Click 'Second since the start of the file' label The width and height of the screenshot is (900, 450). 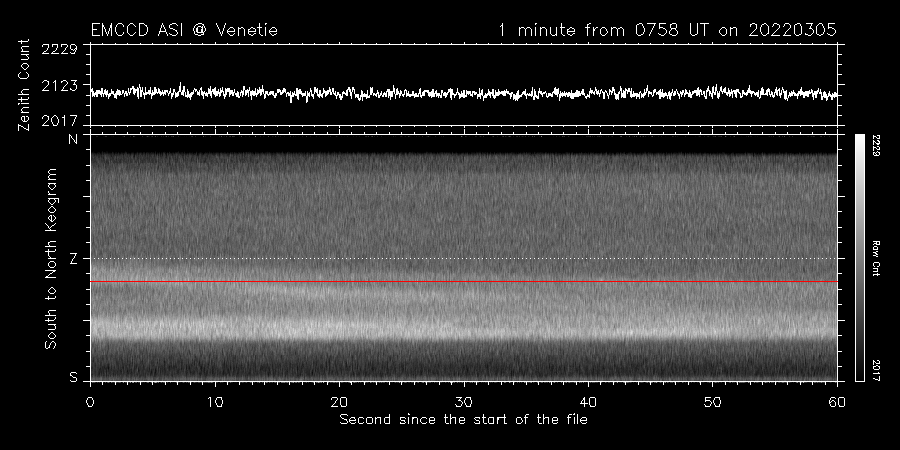[463, 420]
